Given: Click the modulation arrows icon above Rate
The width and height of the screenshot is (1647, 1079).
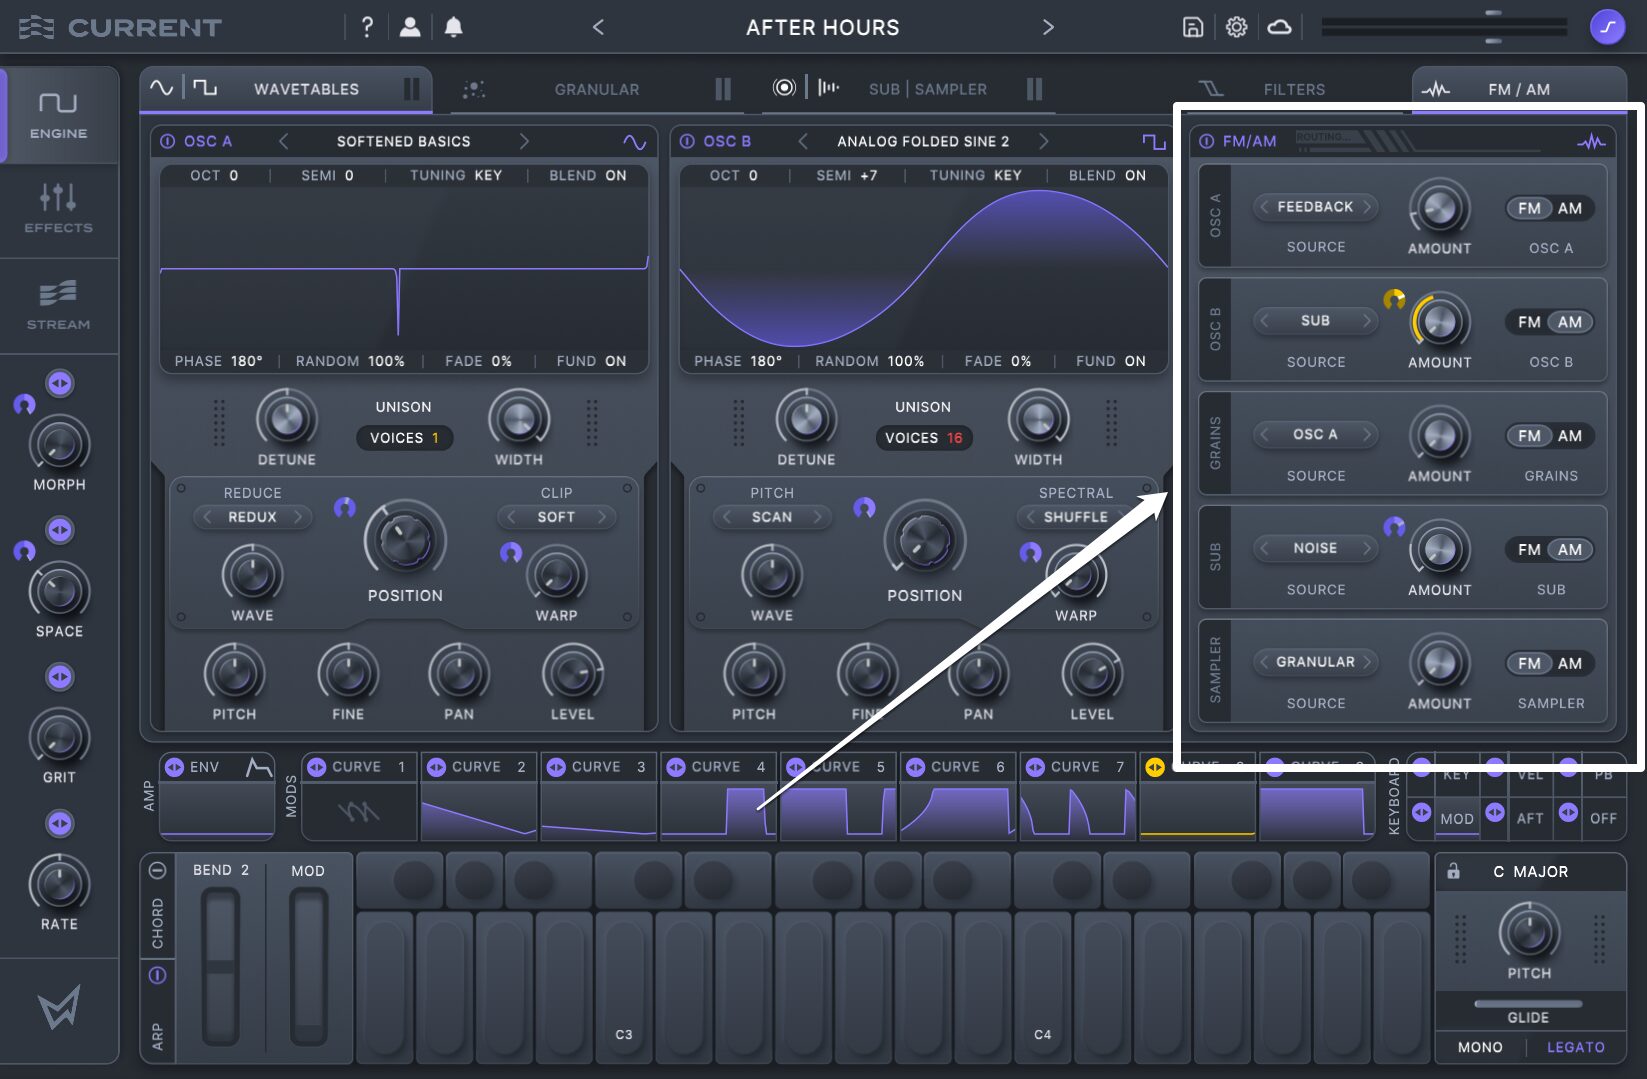Looking at the screenshot, I should (60, 823).
